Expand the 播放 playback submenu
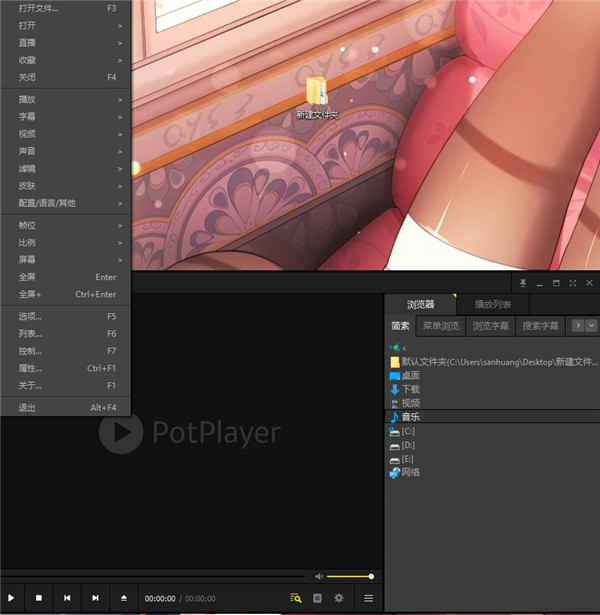Image resolution: width=600 pixels, height=615 pixels. tap(66, 100)
